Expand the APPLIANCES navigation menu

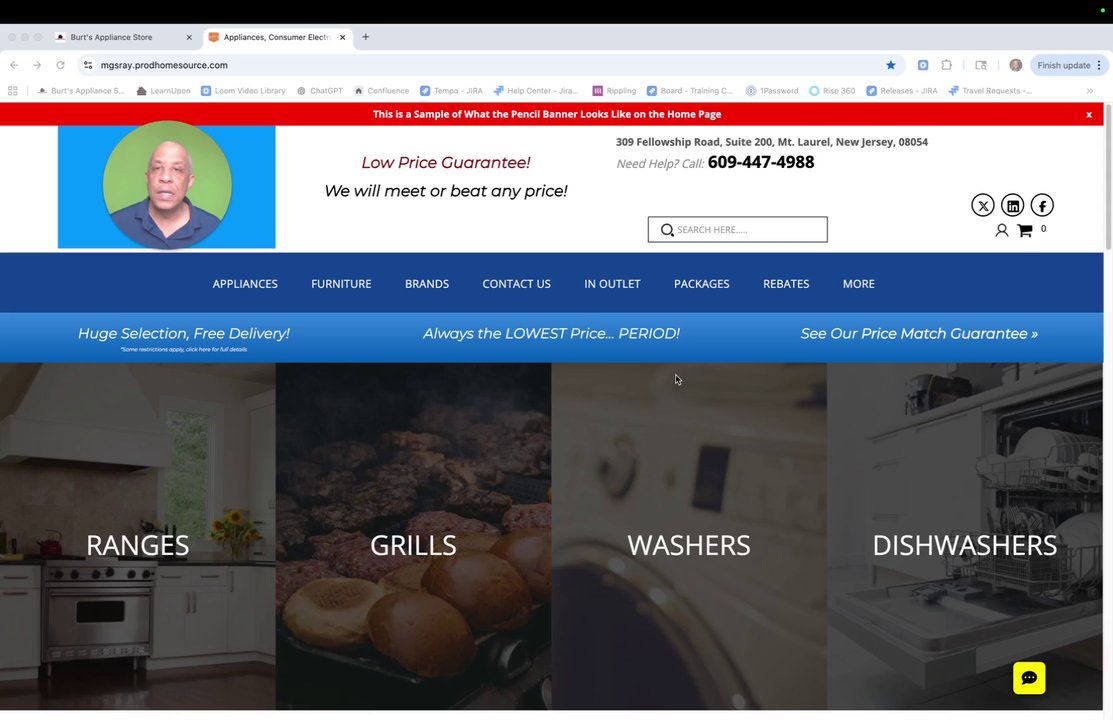point(245,283)
